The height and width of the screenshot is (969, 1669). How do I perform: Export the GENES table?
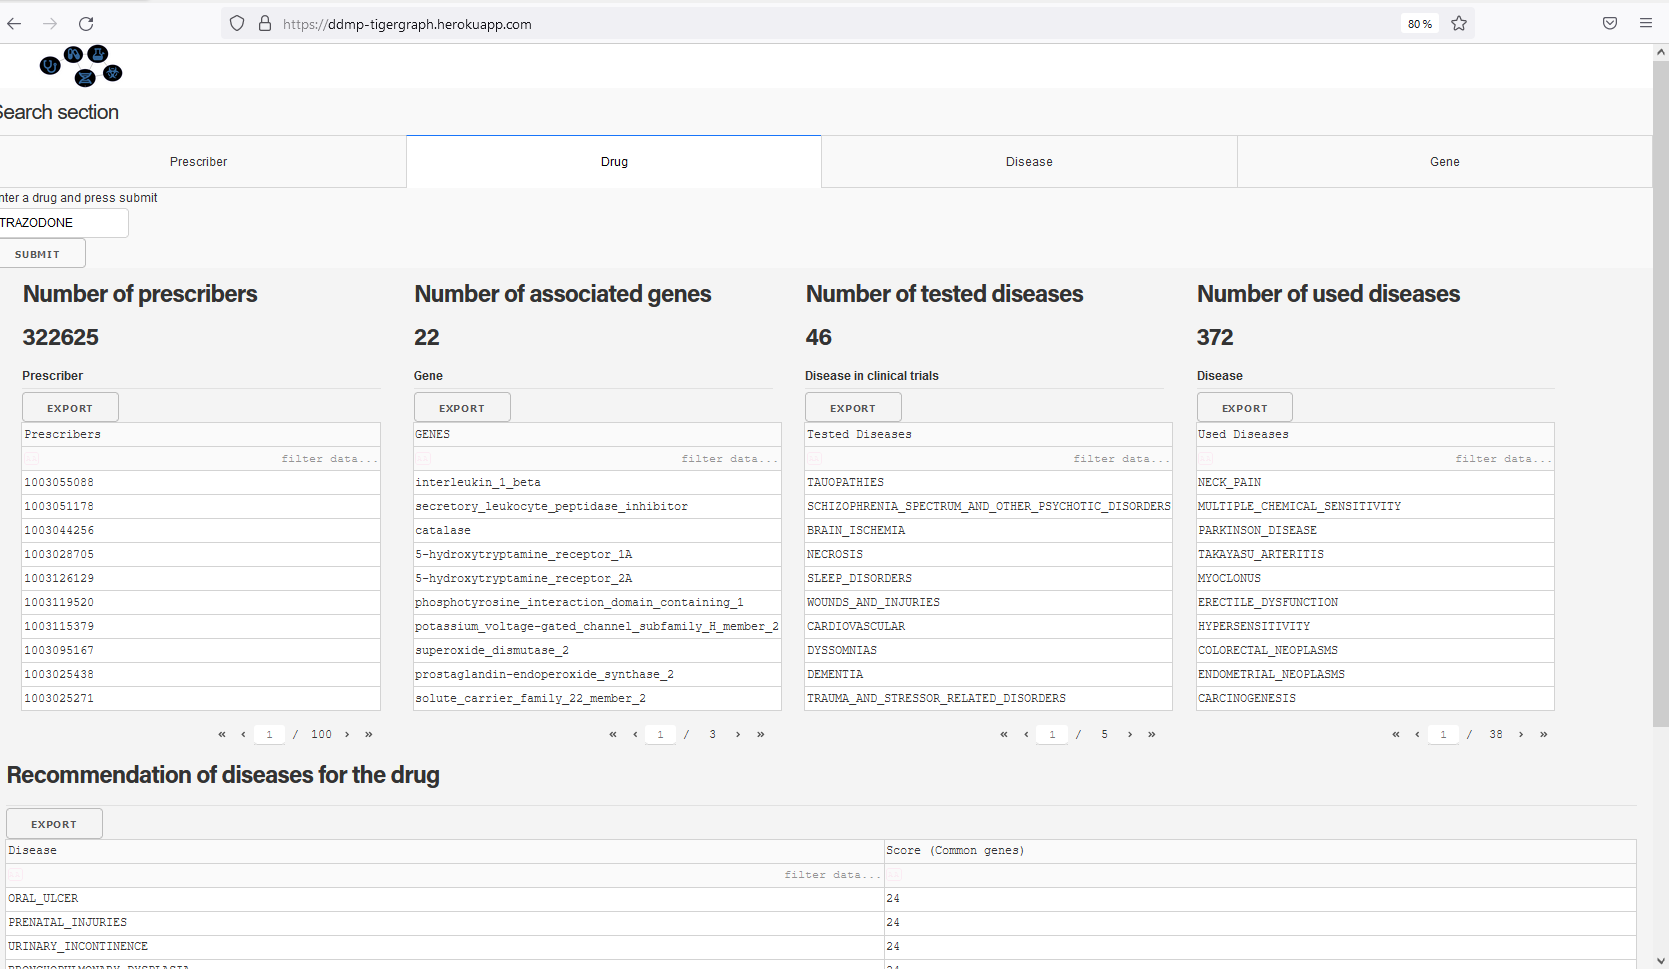(x=462, y=408)
